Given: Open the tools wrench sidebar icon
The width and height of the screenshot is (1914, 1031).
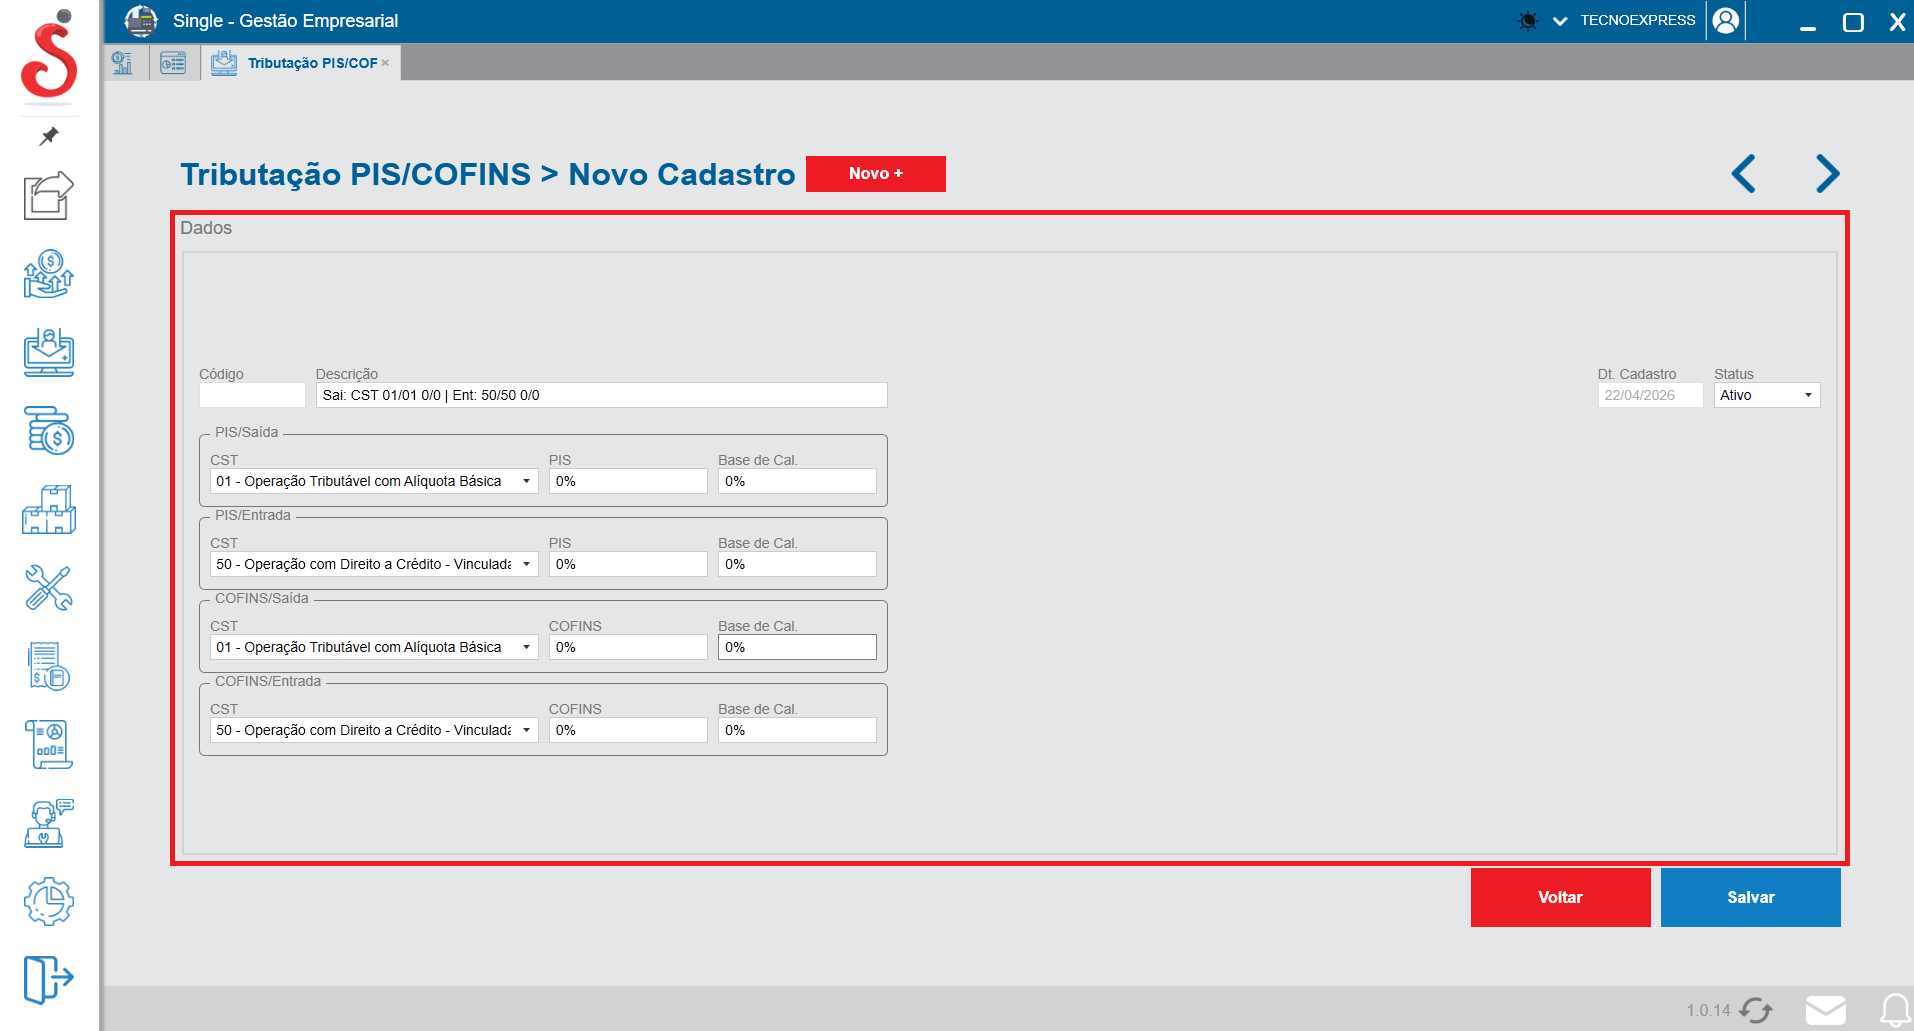Looking at the screenshot, I should [x=49, y=588].
